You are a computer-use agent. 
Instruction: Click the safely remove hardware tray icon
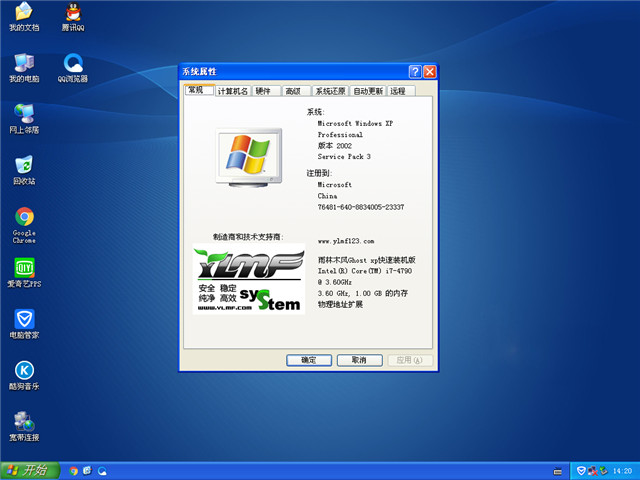pos(604,471)
